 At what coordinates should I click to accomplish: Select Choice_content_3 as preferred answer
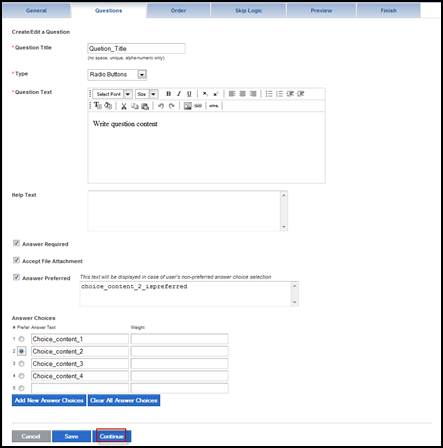click(x=21, y=364)
